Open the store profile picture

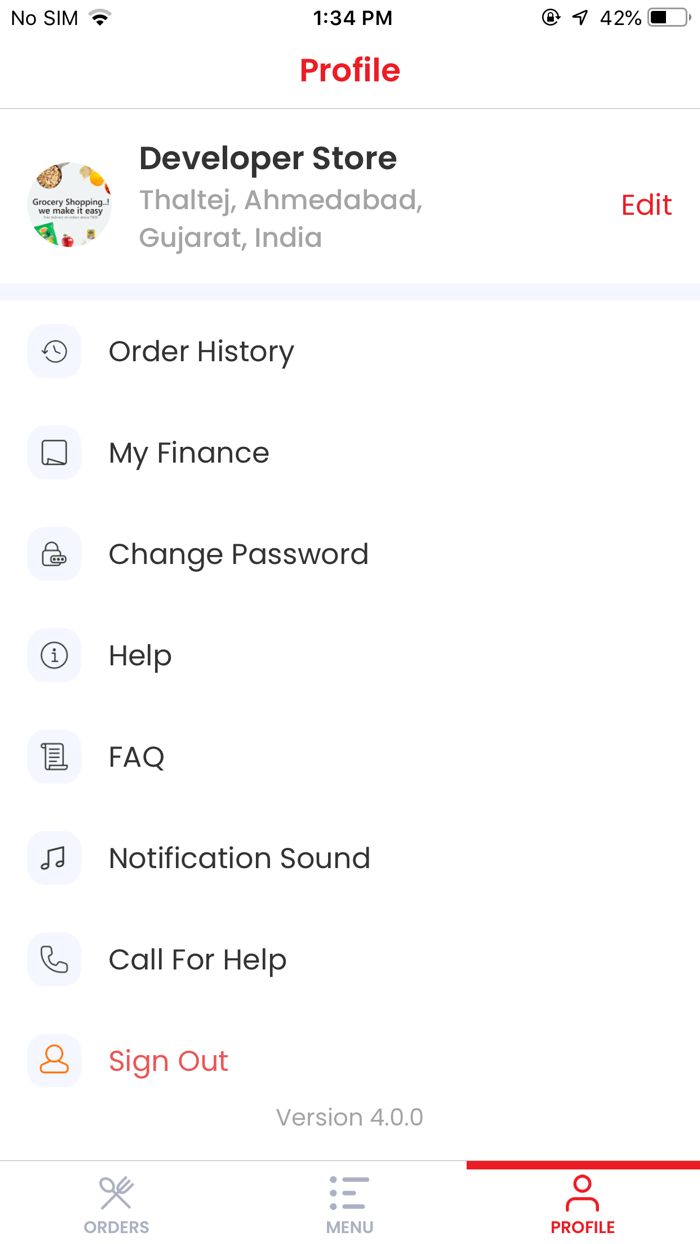(x=69, y=205)
